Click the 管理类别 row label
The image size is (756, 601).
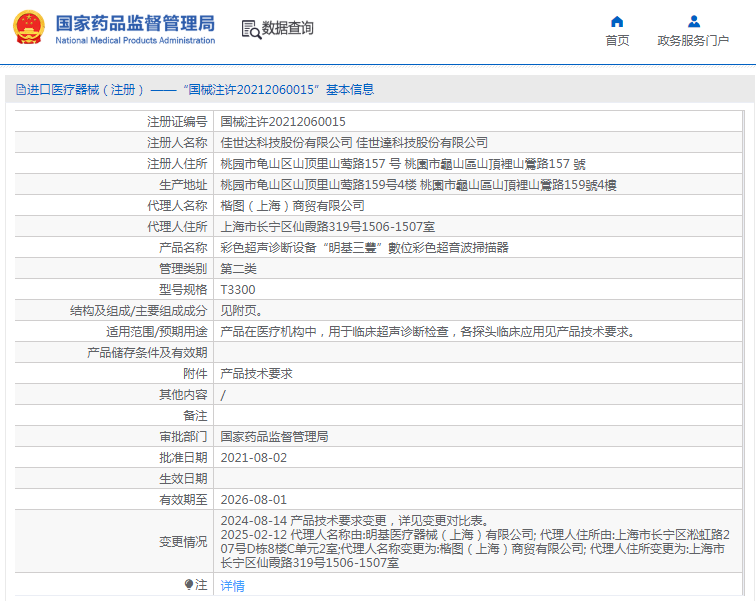point(183,269)
